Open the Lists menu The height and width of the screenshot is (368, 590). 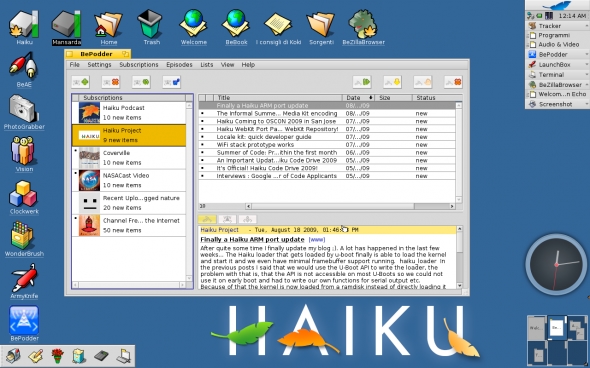[x=207, y=65]
